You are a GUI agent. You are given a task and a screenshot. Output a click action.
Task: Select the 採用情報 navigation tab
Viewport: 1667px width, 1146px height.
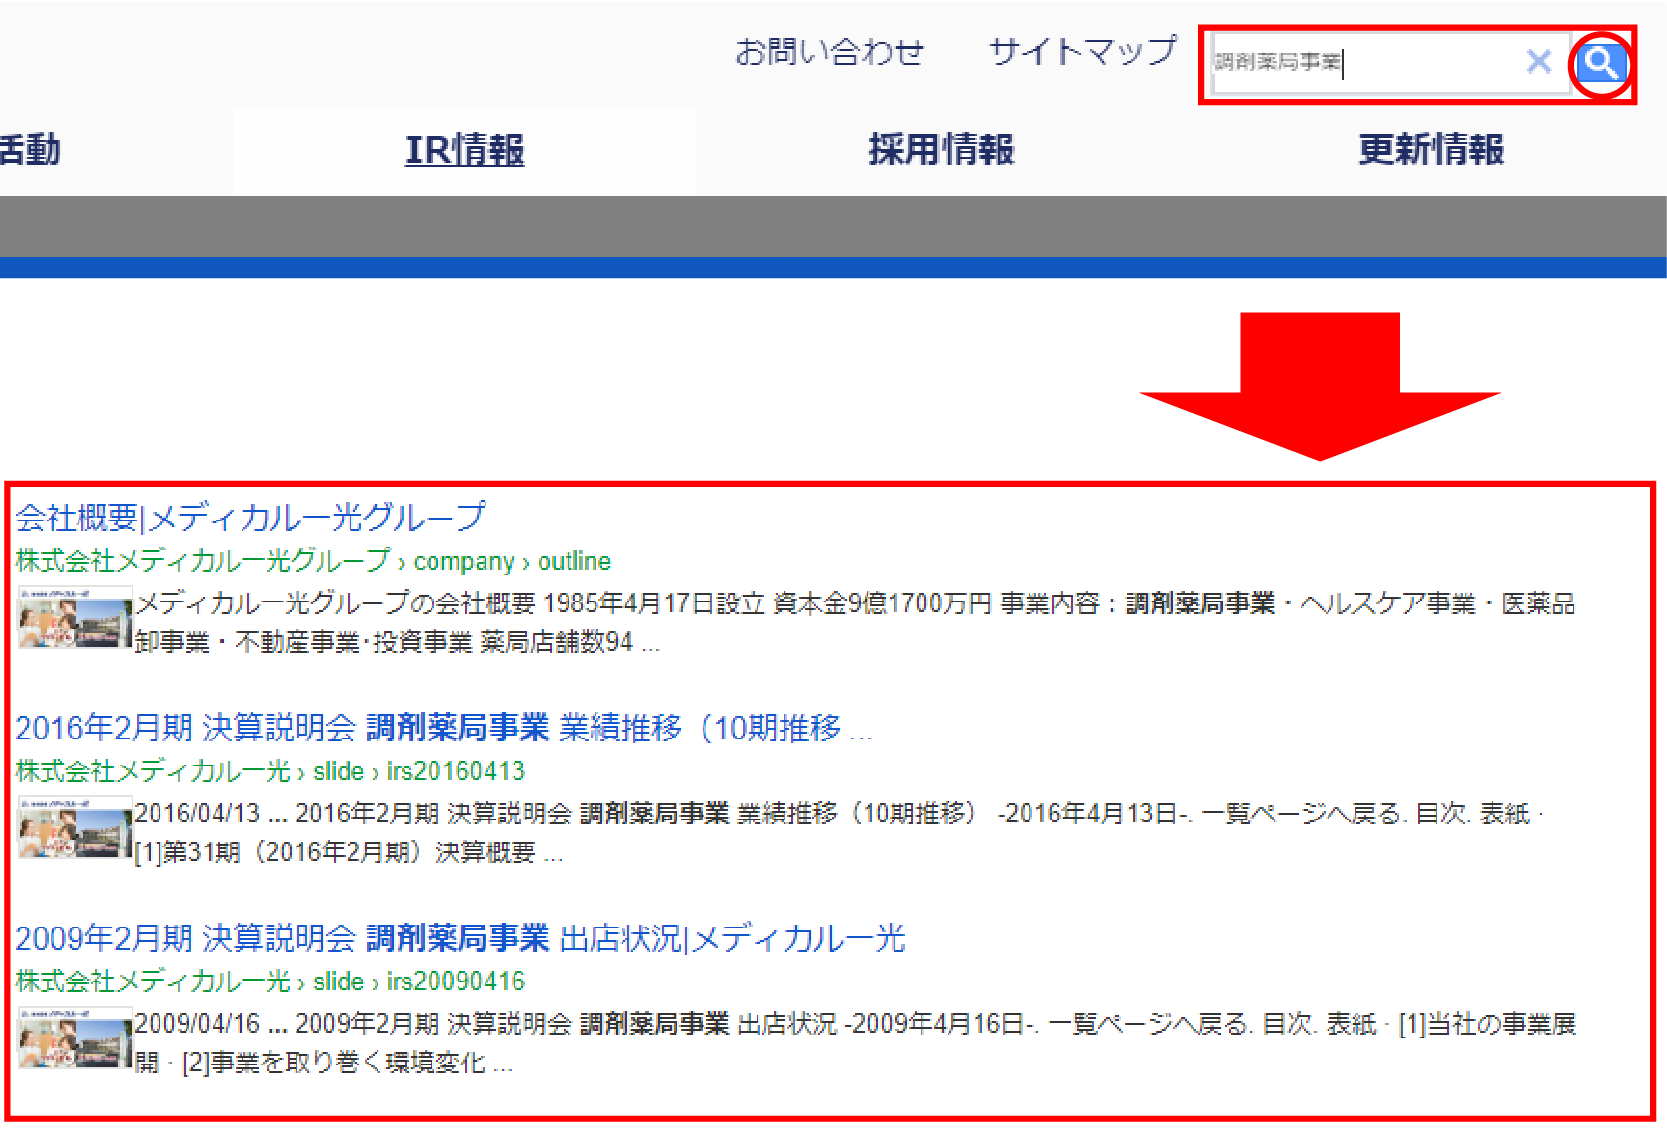click(940, 150)
